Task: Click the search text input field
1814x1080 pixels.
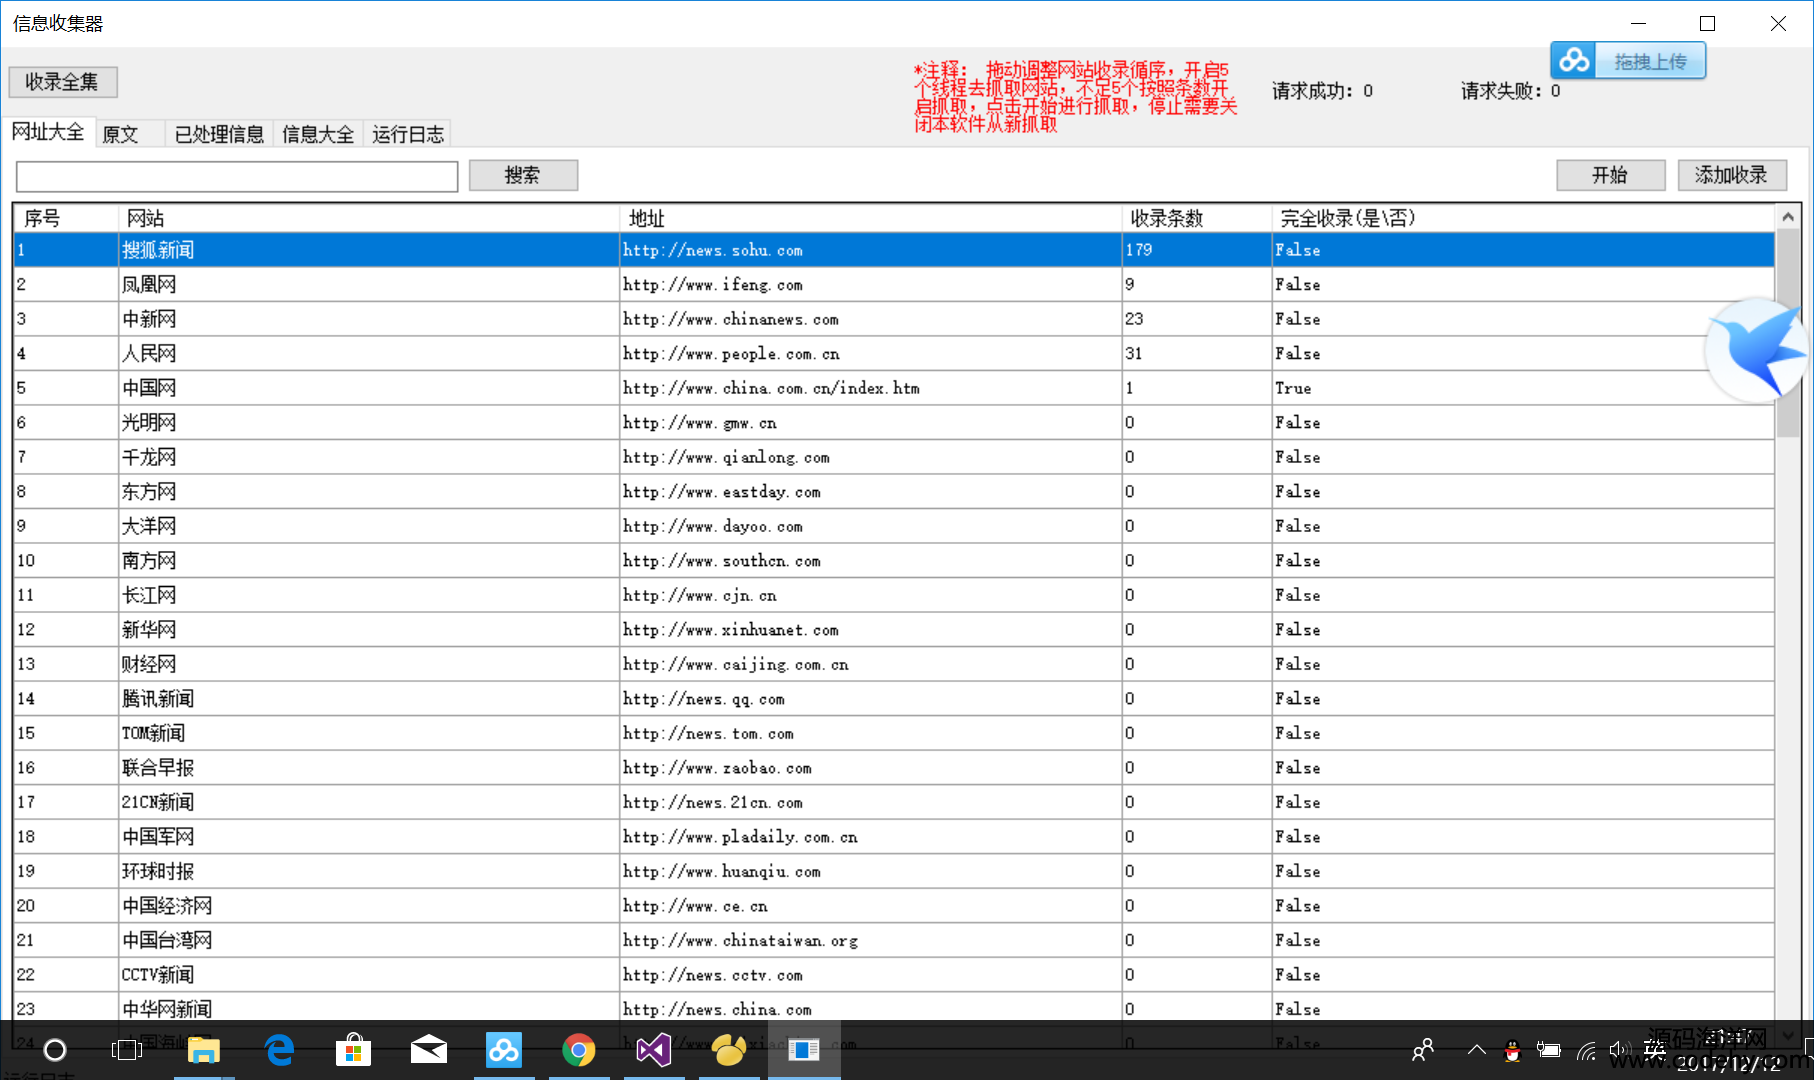Action: point(237,176)
